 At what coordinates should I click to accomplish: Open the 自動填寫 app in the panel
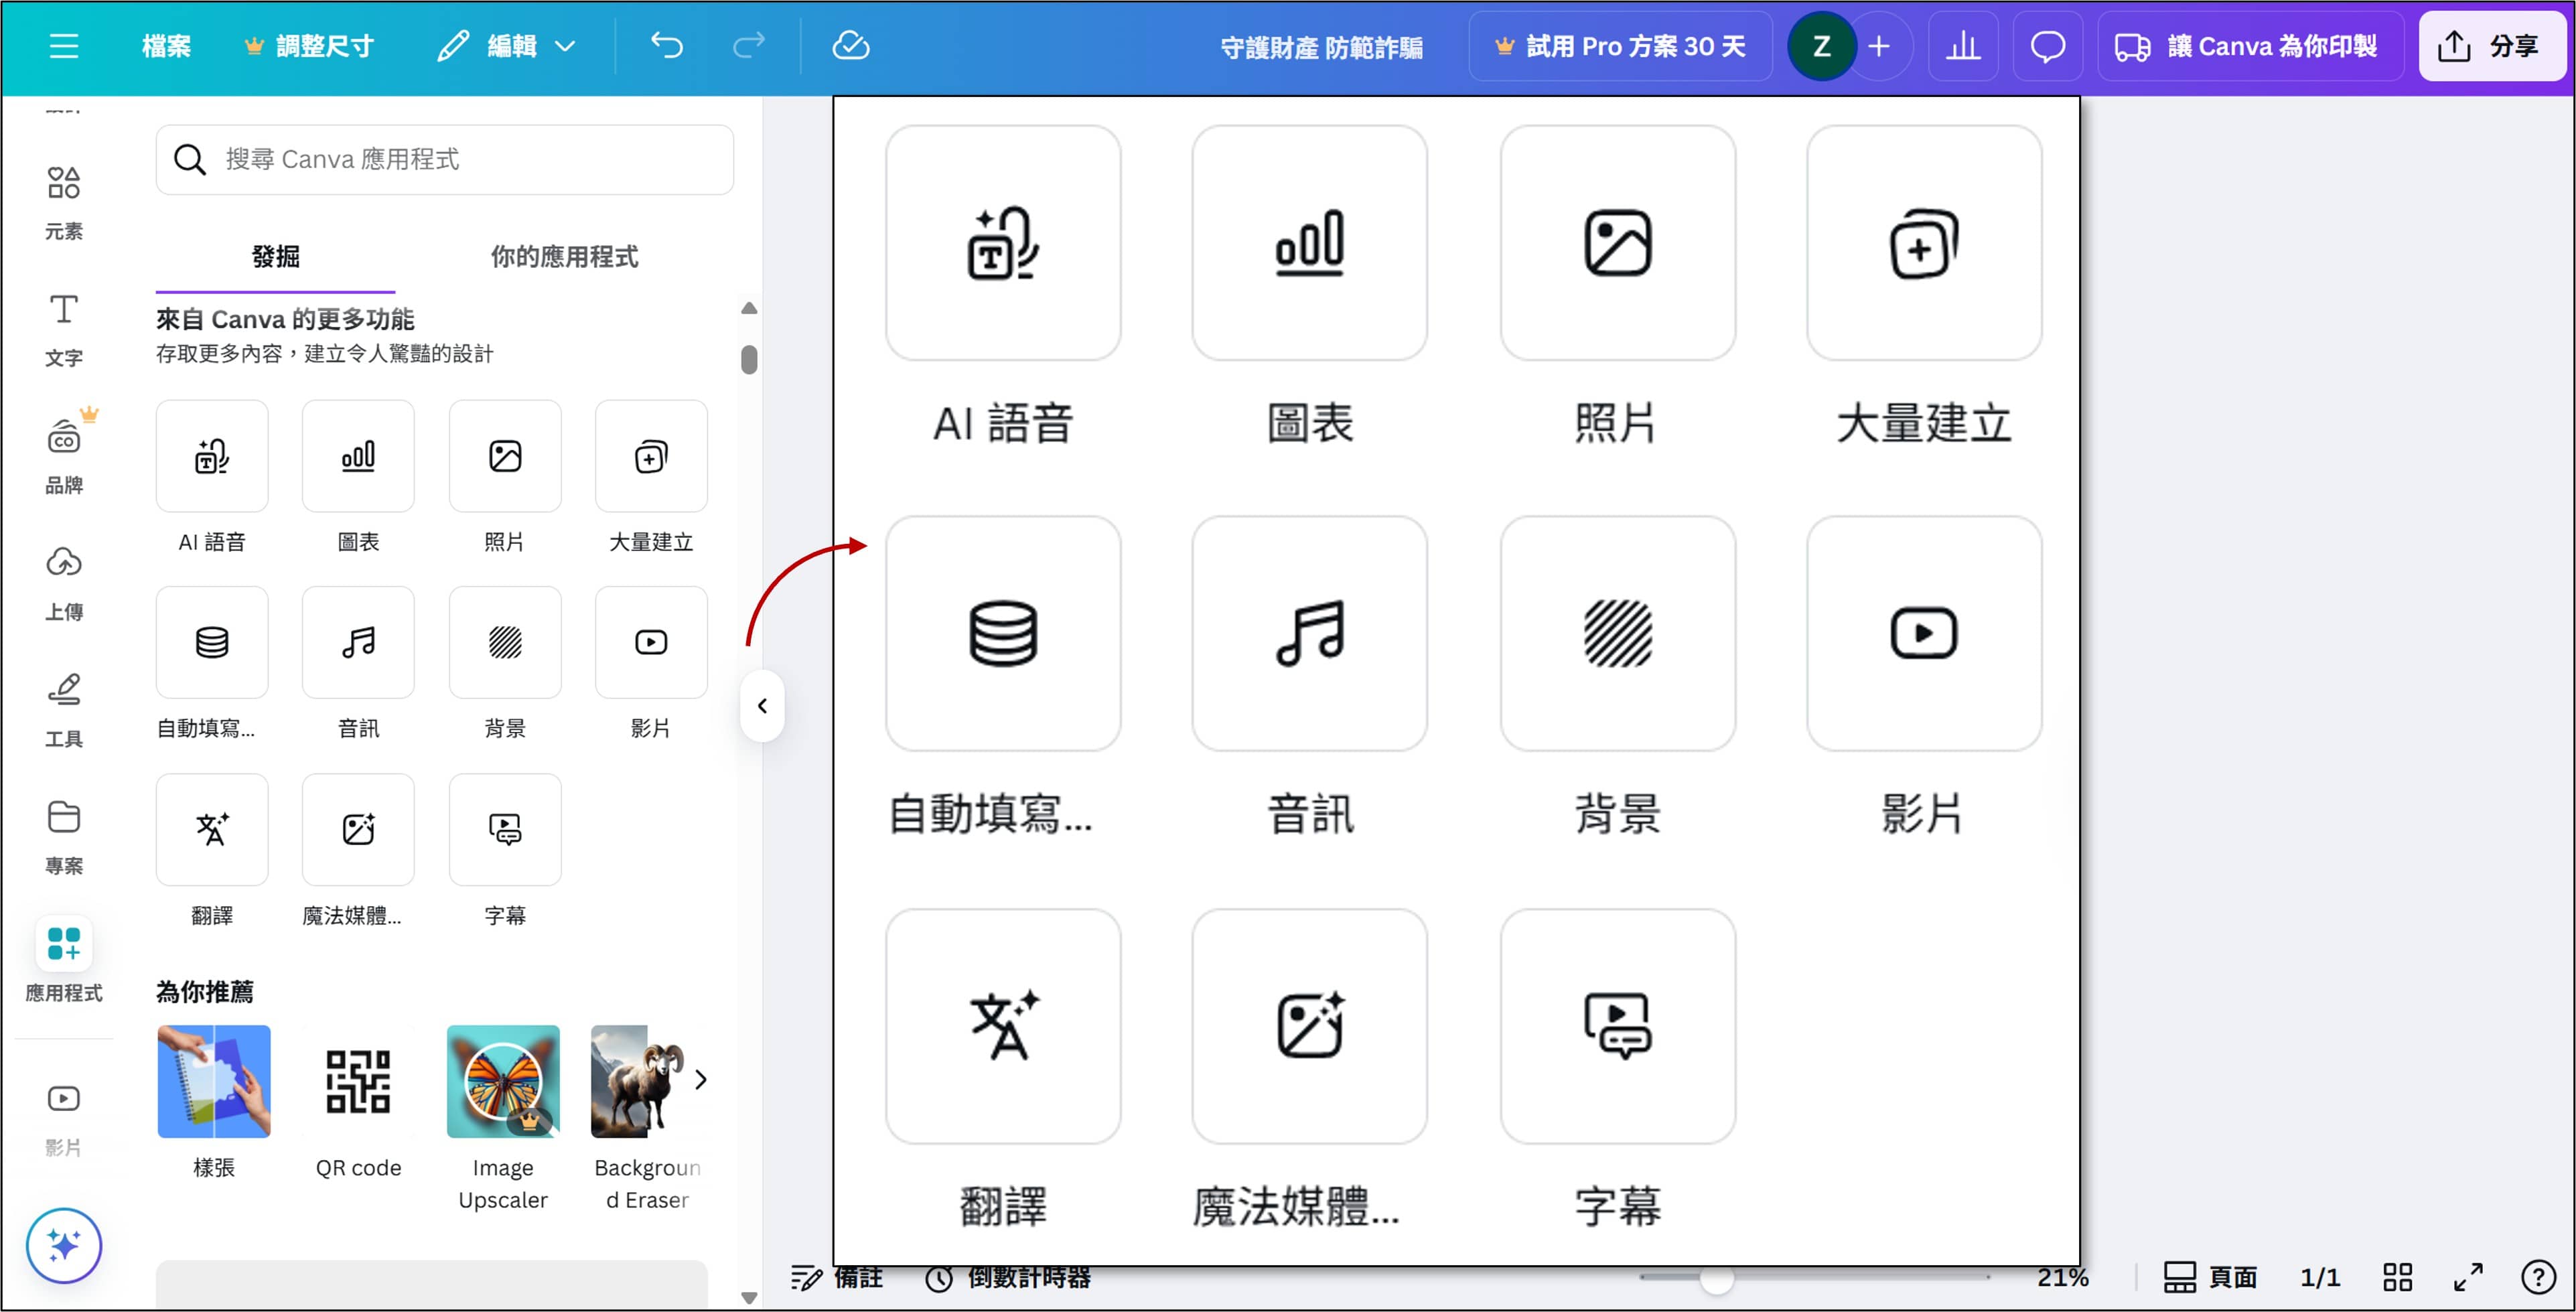click(x=212, y=643)
